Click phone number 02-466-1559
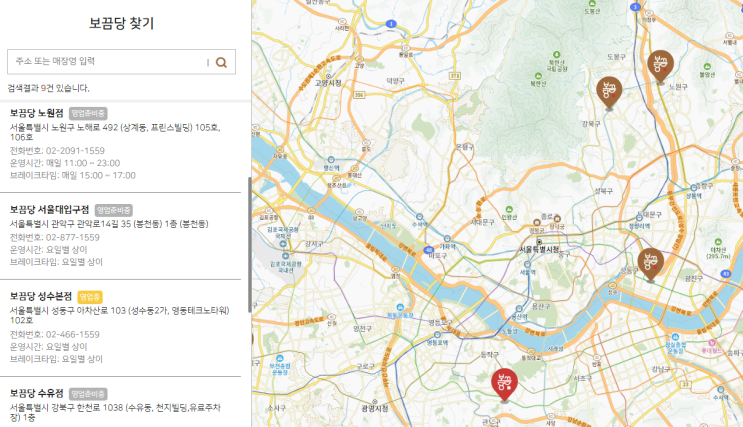Viewport: 743px width, 427px height. (x=72, y=335)
